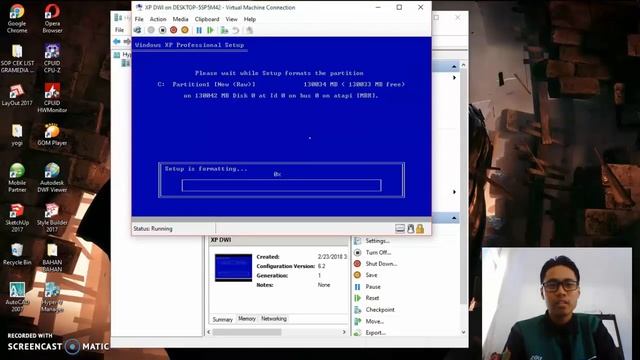Open Google Chrome desktop icon
This screenshot has height=360, width=640.
pos(17,18)
